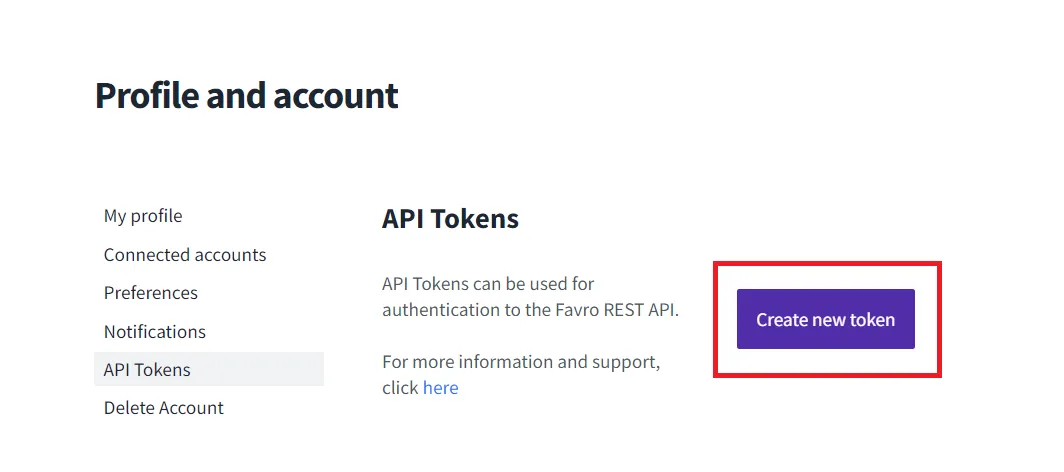Click the "API Tokens can be used for" text

(488, 284)
